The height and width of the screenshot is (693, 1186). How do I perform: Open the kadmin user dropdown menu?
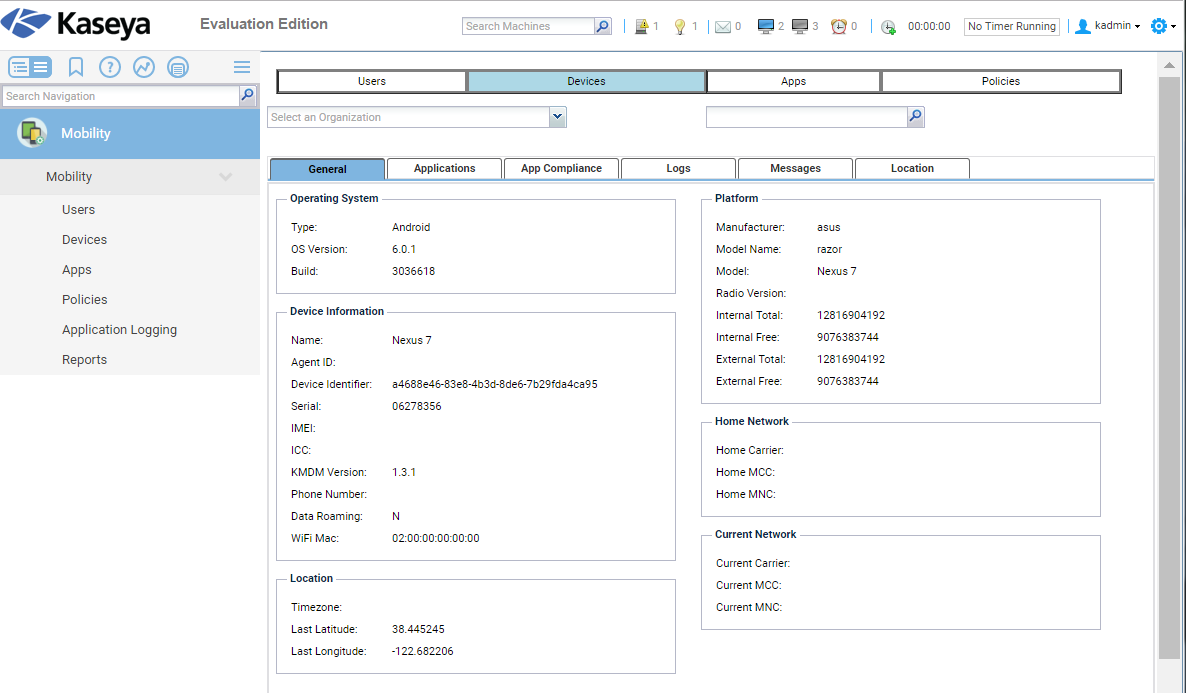[1117, 26]
